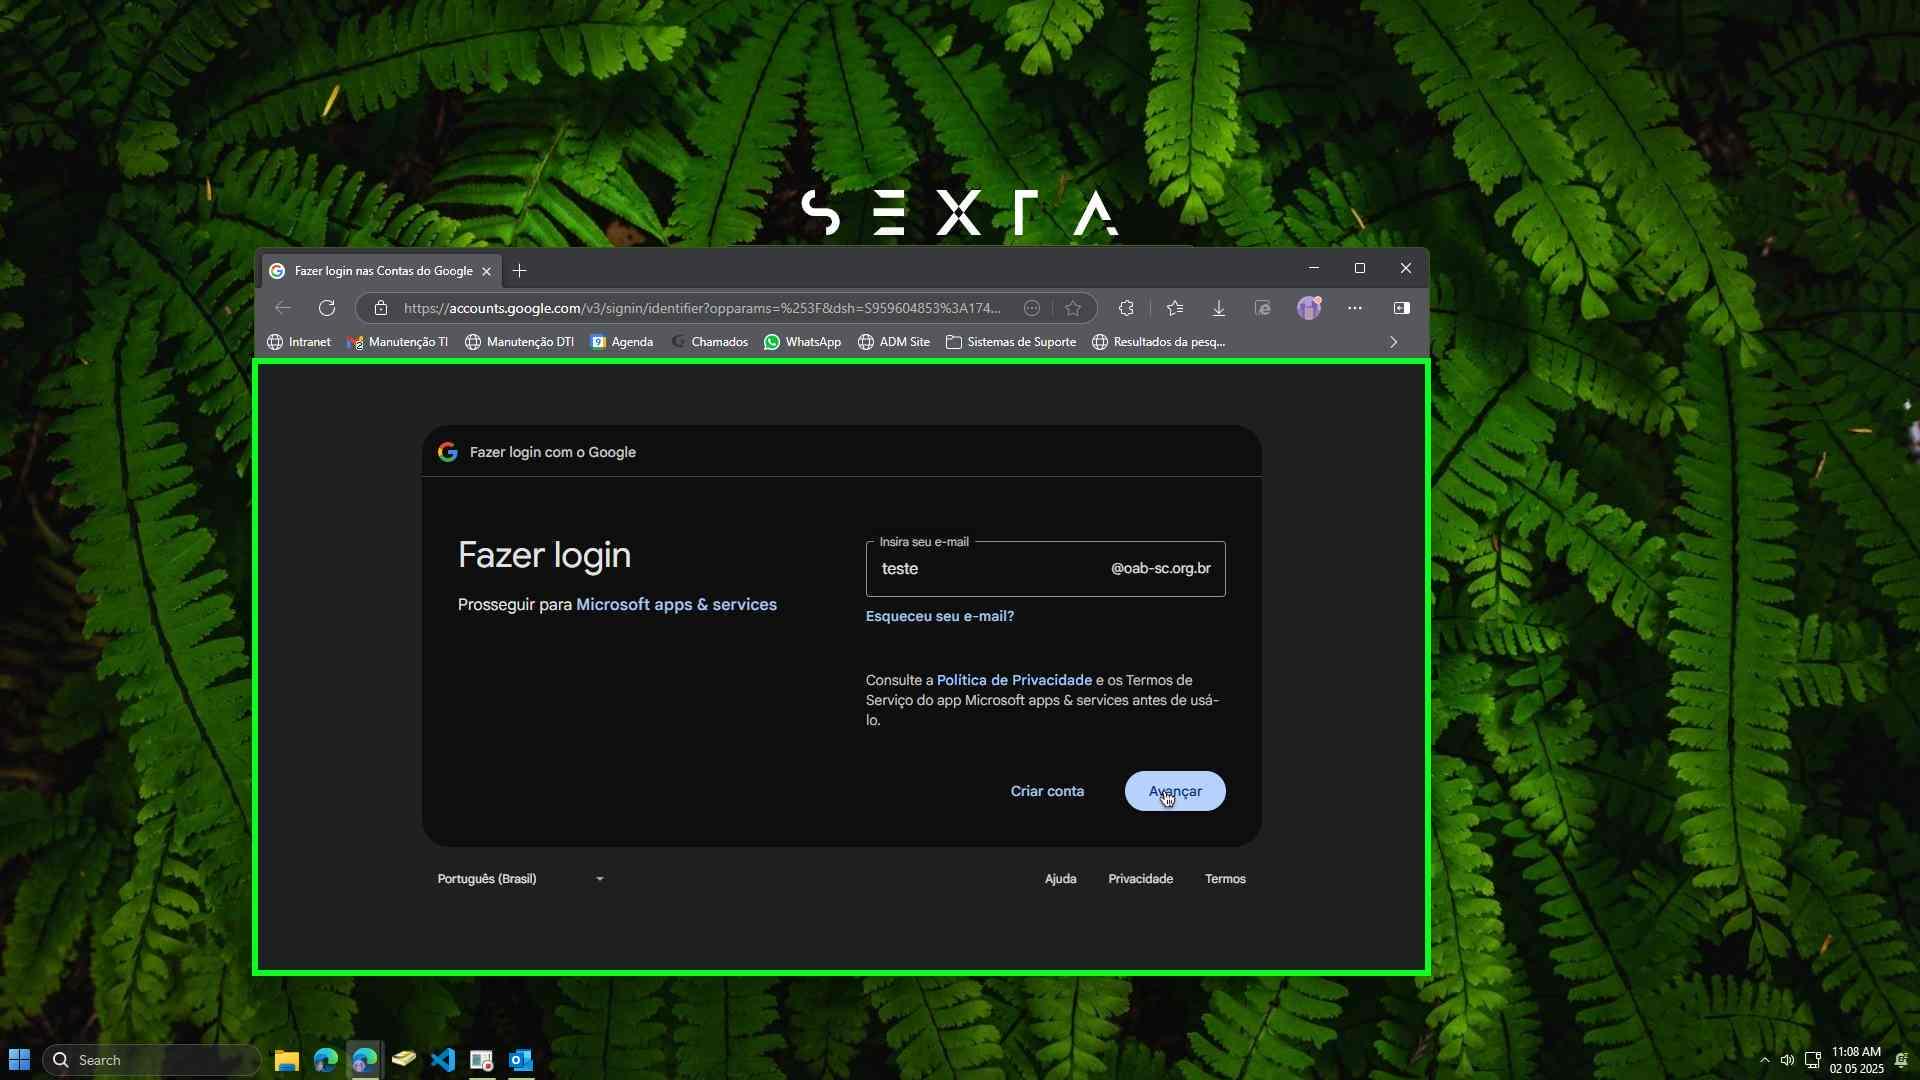Click the Avançar button
Viewport: 1920px width, 1080px height.
[1175, 791]
